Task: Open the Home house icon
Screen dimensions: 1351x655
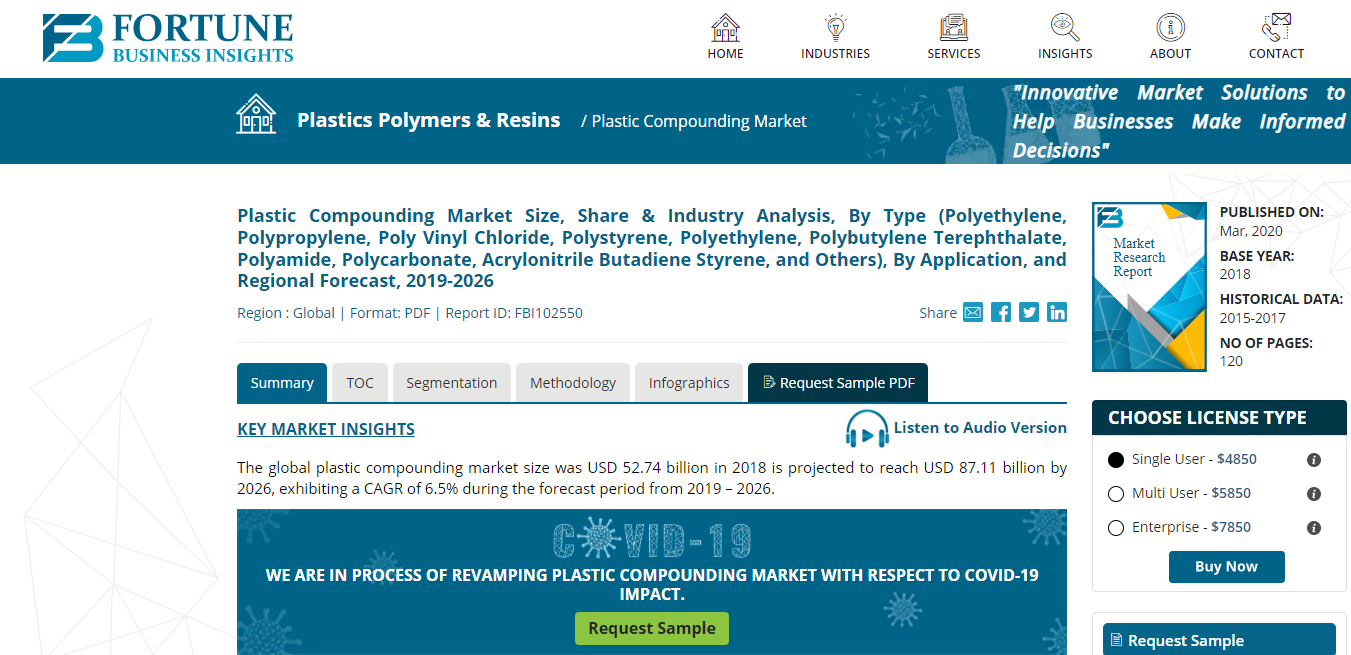Action: click(725, 27)
